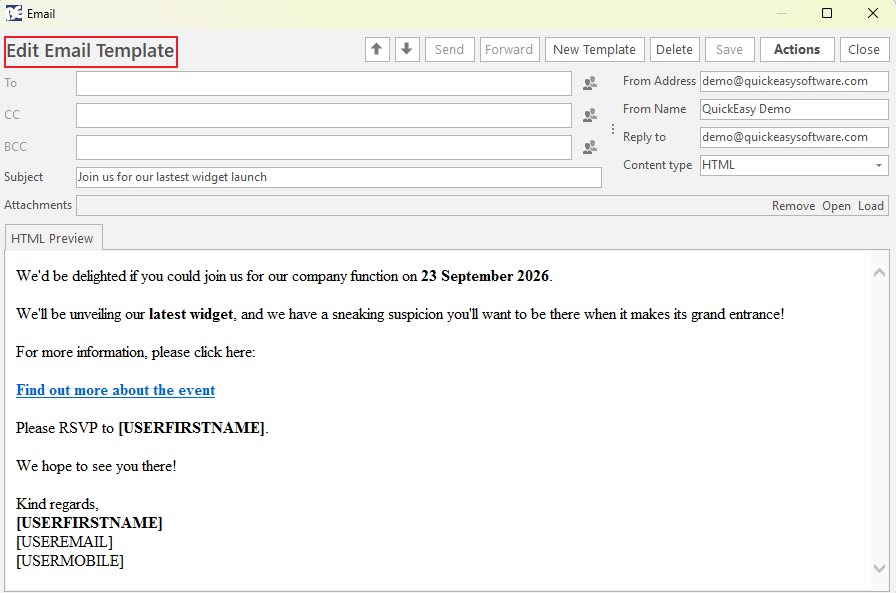Click the '[USEREMAIL]' placeholder text
The image size is (896, 593).
click(x=64, y=542)
